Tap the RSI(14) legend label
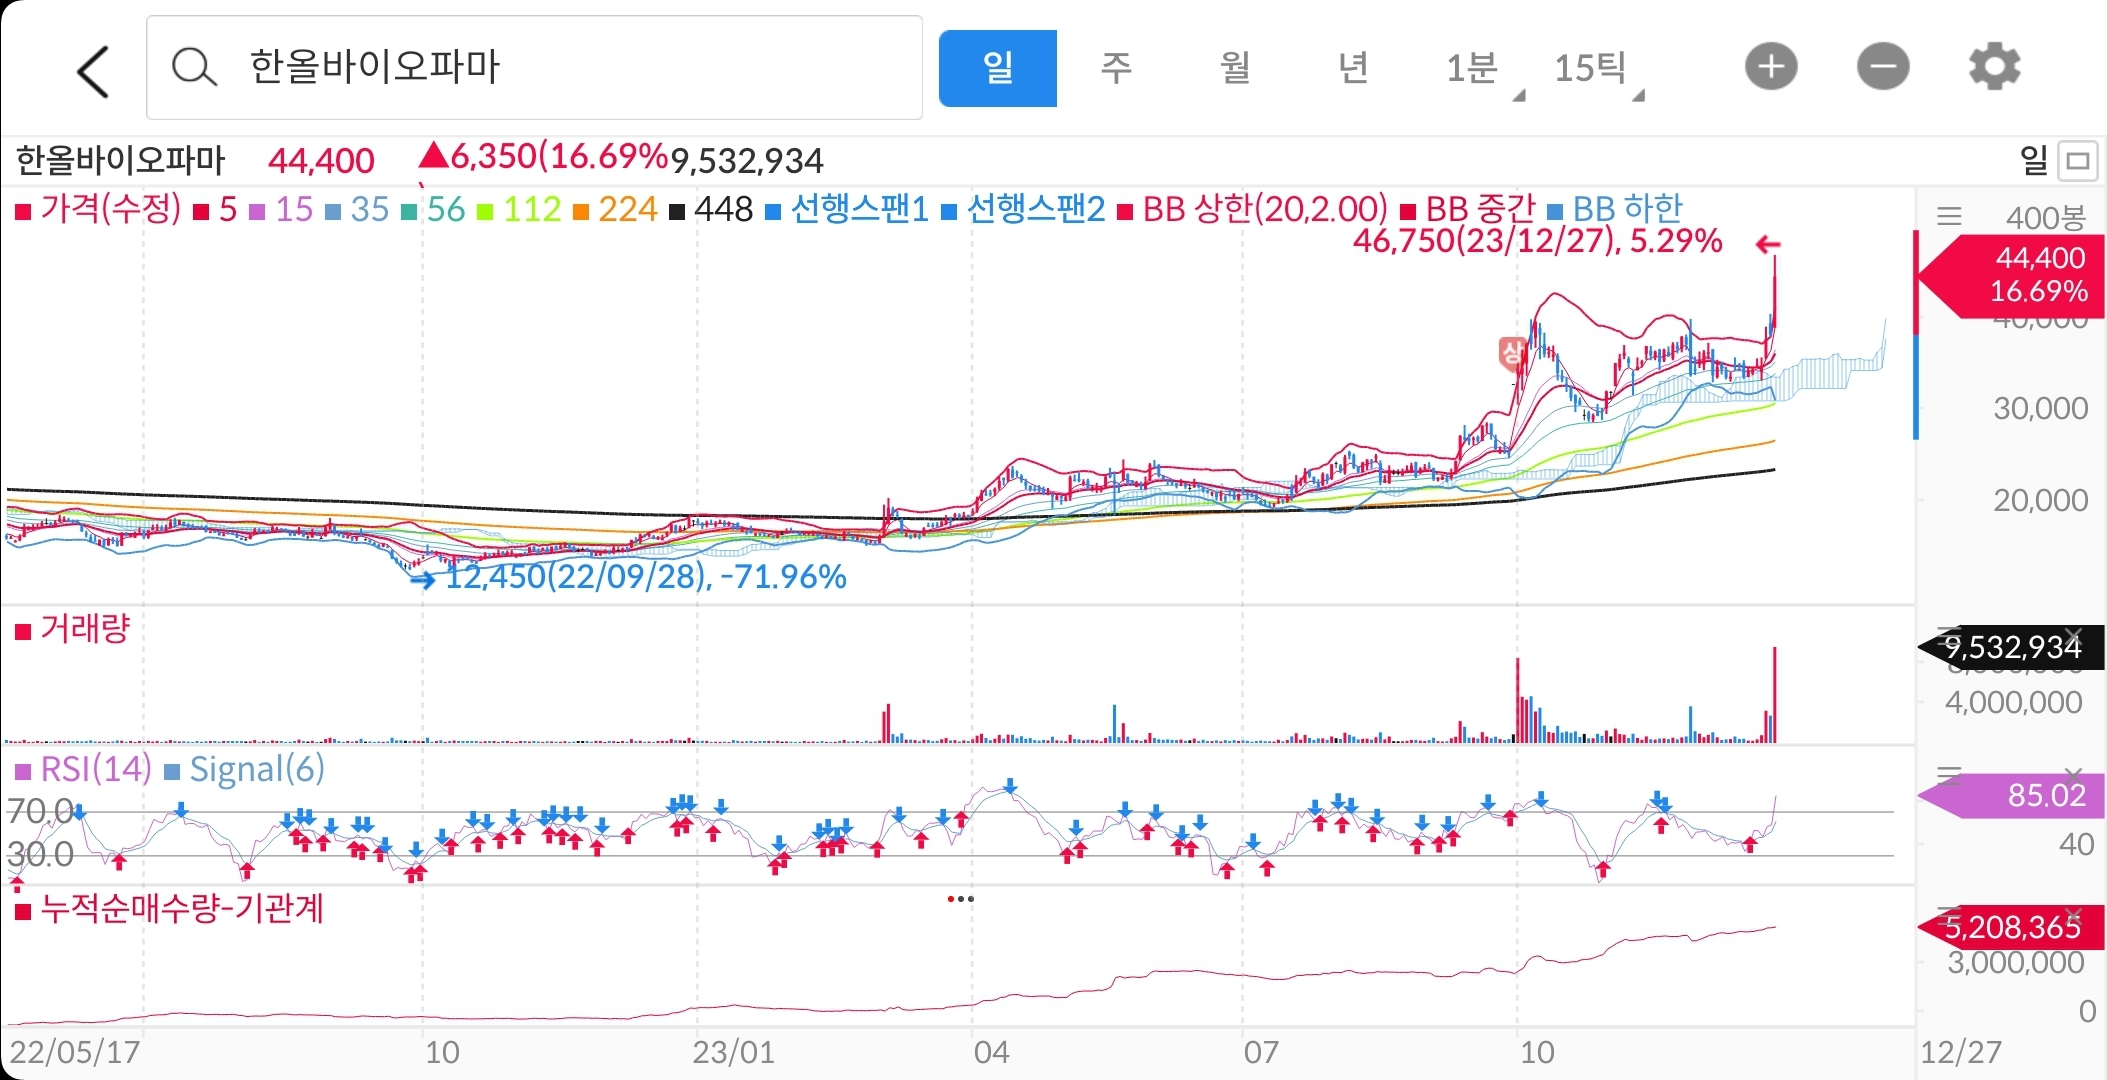The width and height of the screenshot is (2107, 1080). [83, 769]
